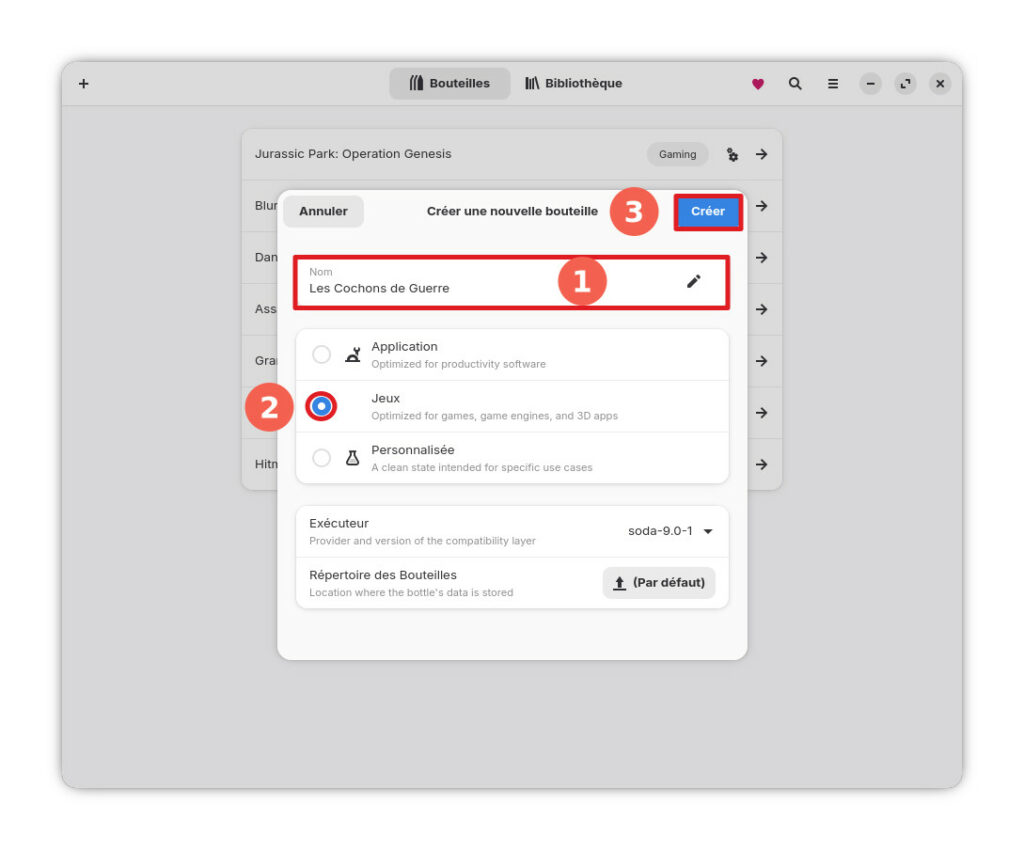The height and width of the screenshot is (850, 1024).
Task: Select the Jeux radio button
Action: pos(321,406)
